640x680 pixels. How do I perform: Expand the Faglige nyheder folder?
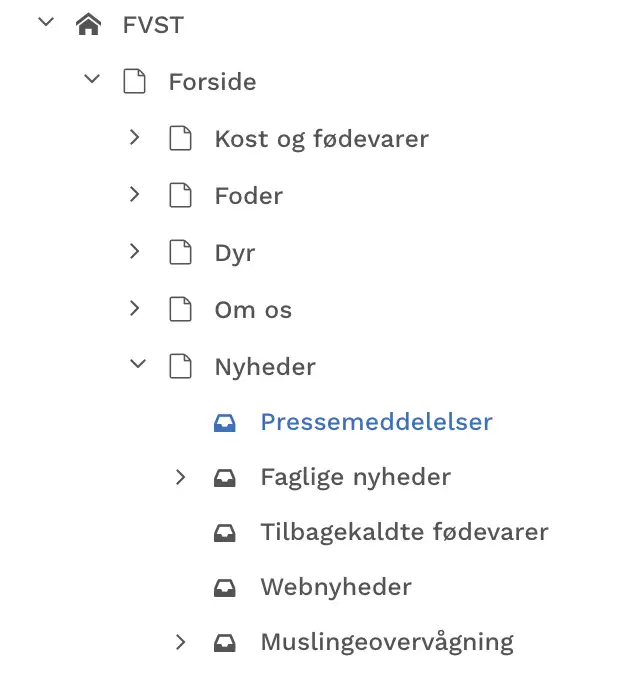pyautogui.click(x=181, y=477)
